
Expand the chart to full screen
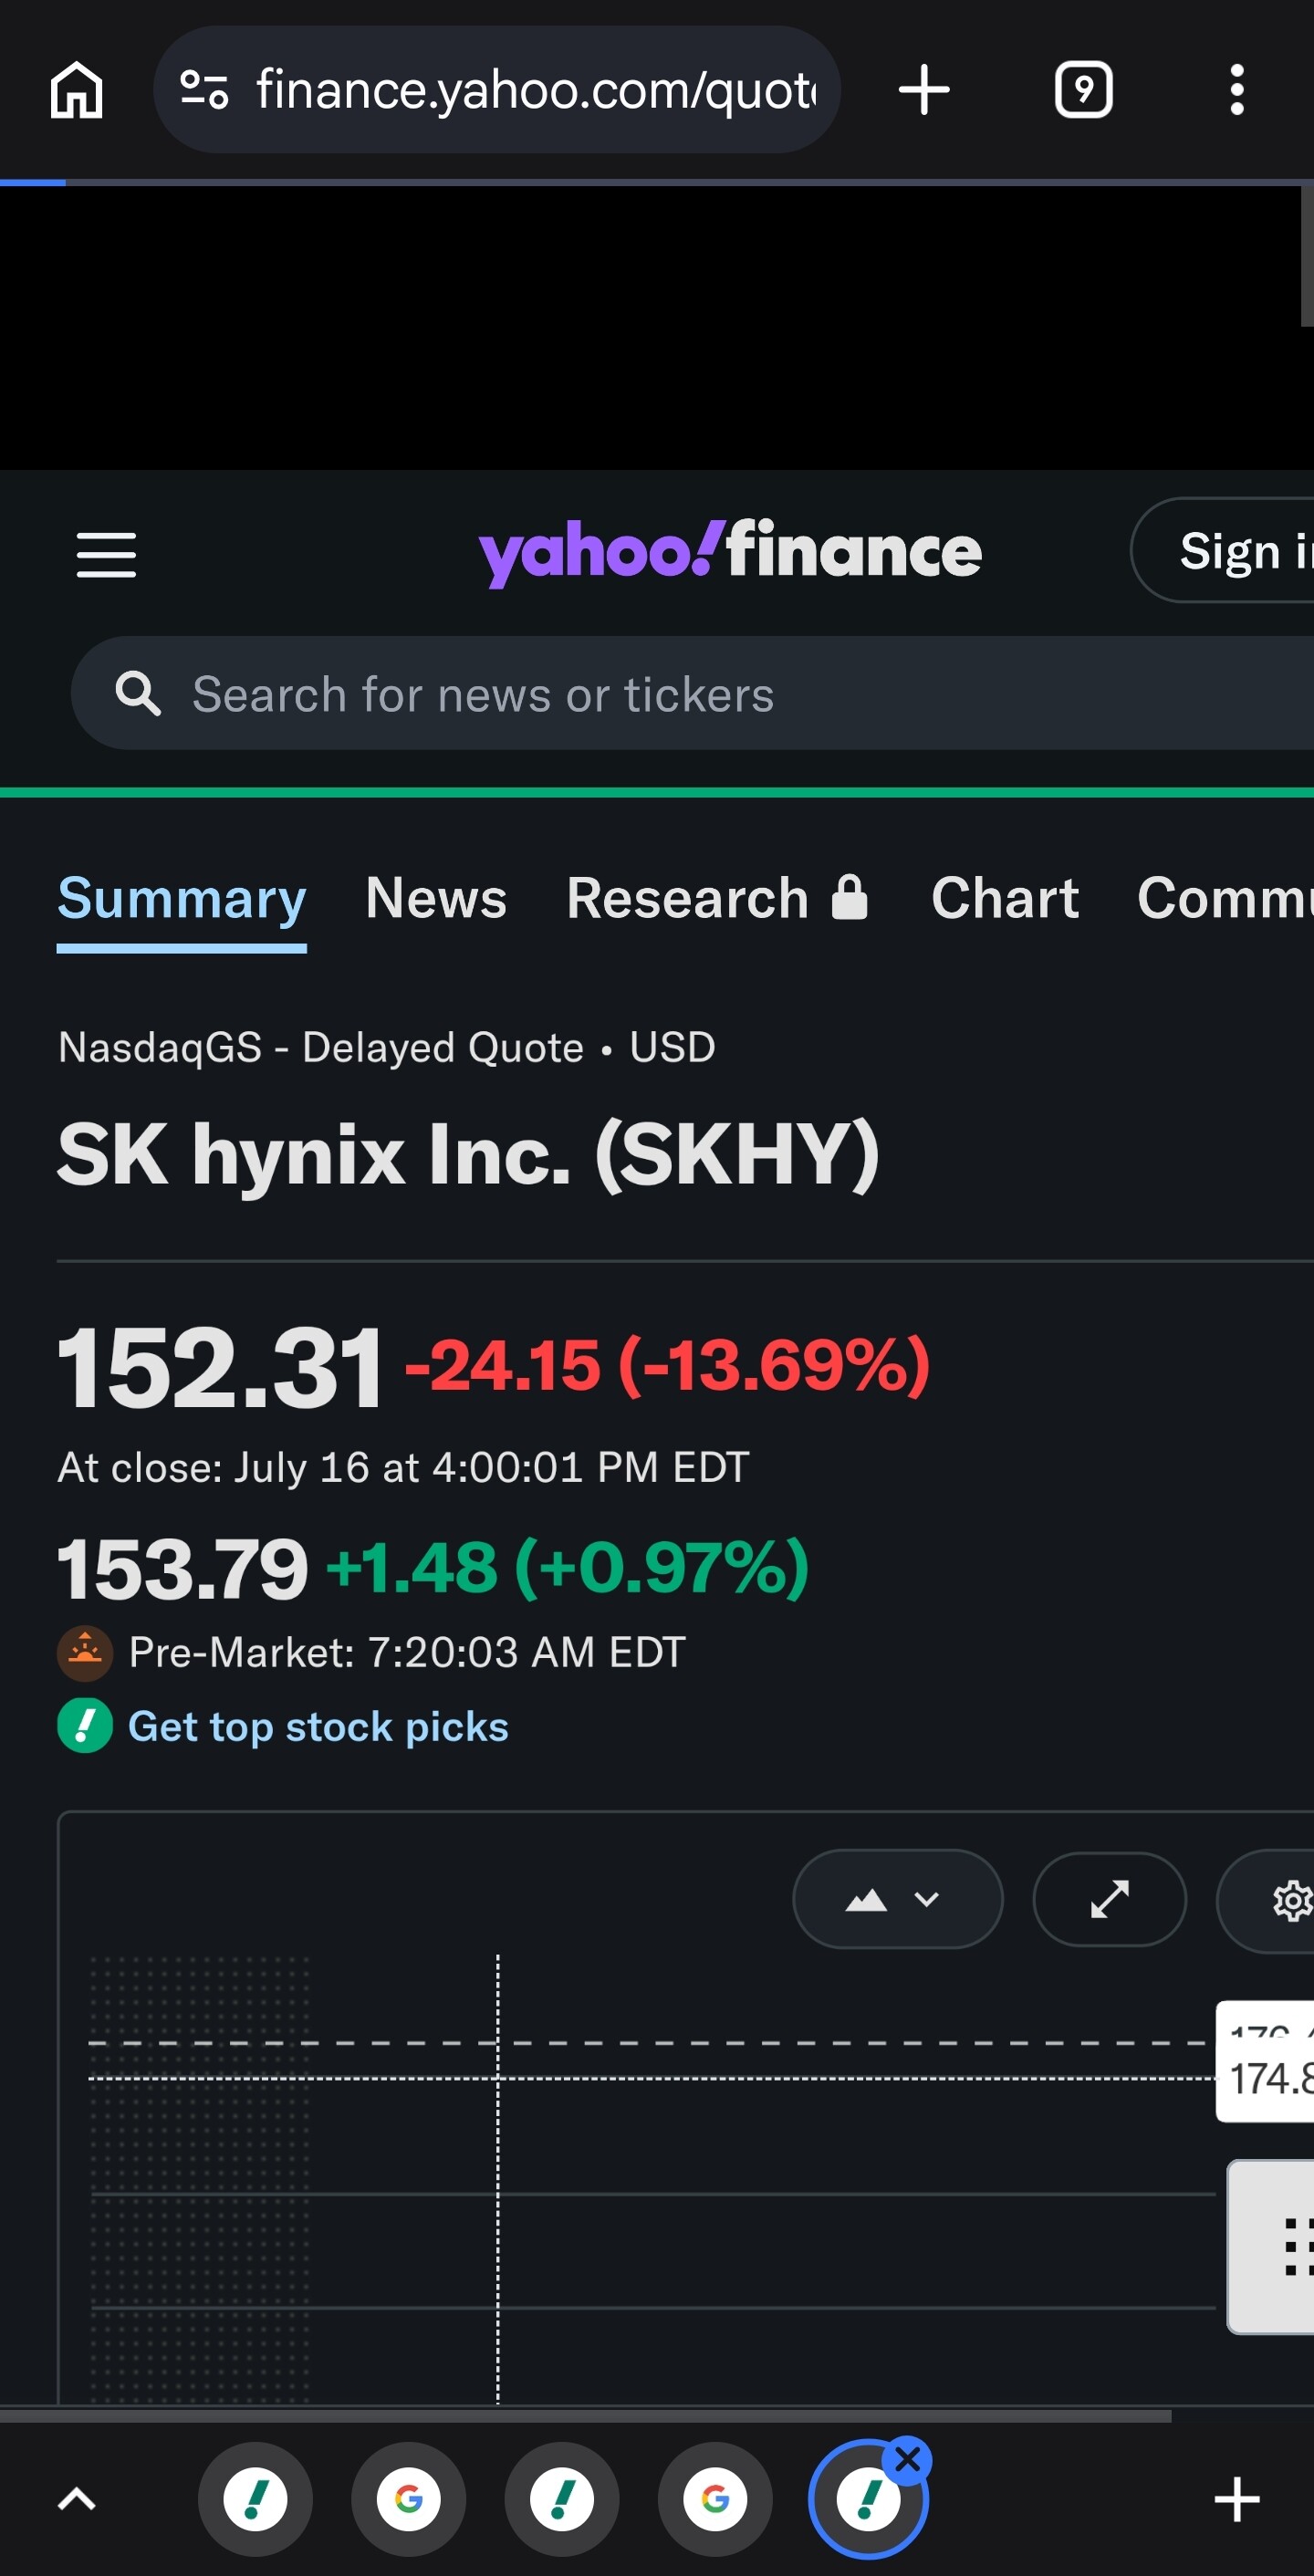coord(1109,1899)
